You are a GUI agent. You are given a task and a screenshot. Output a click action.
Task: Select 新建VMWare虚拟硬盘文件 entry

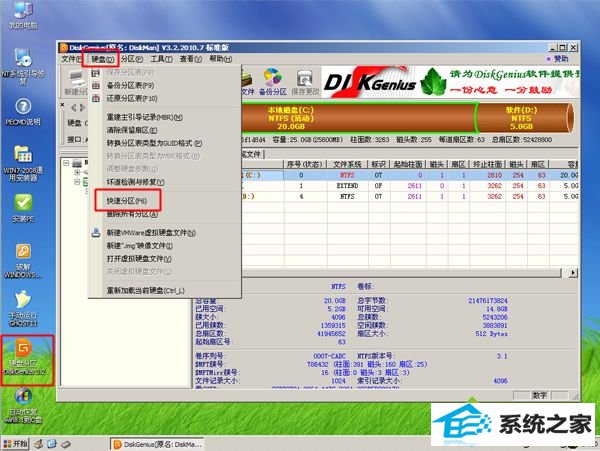coord(151,233)
